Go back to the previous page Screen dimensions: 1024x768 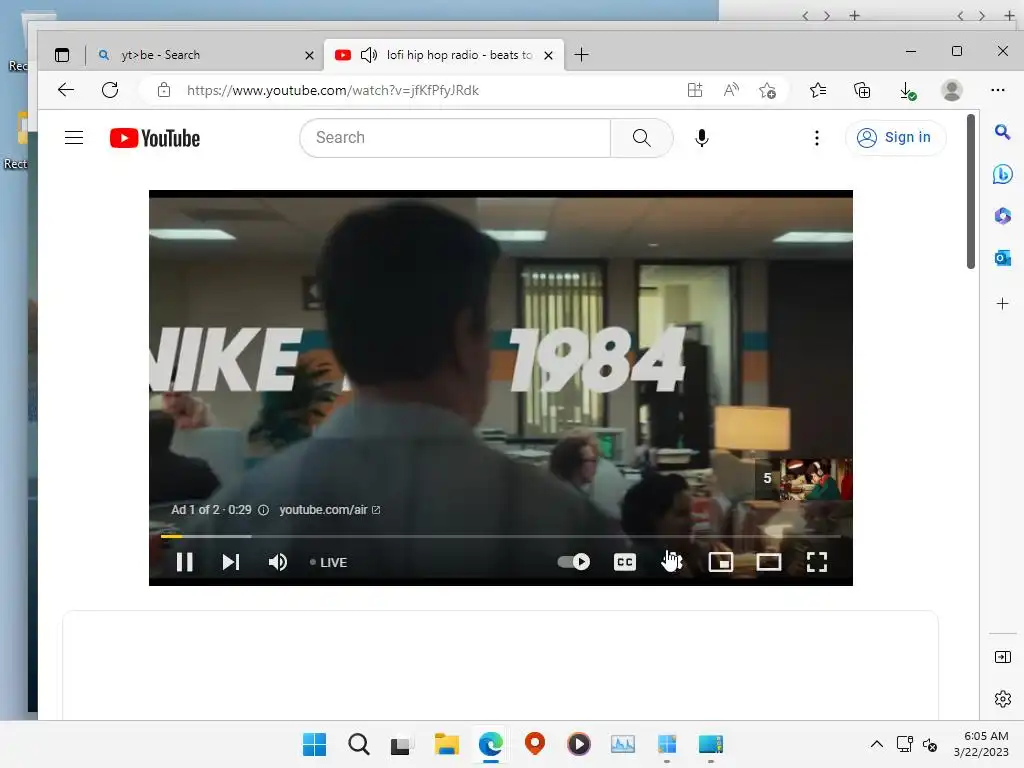tap(66, 90)
